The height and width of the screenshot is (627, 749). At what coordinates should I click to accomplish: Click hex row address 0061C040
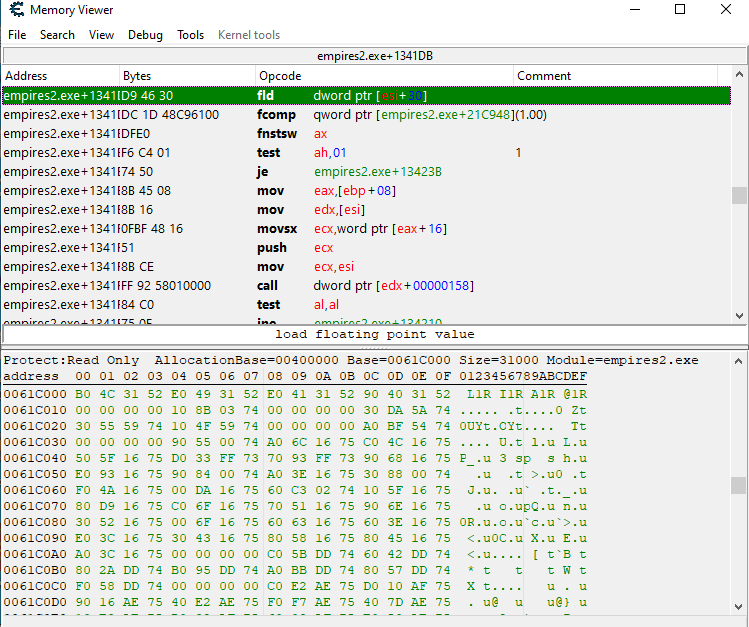coord(35,458)
